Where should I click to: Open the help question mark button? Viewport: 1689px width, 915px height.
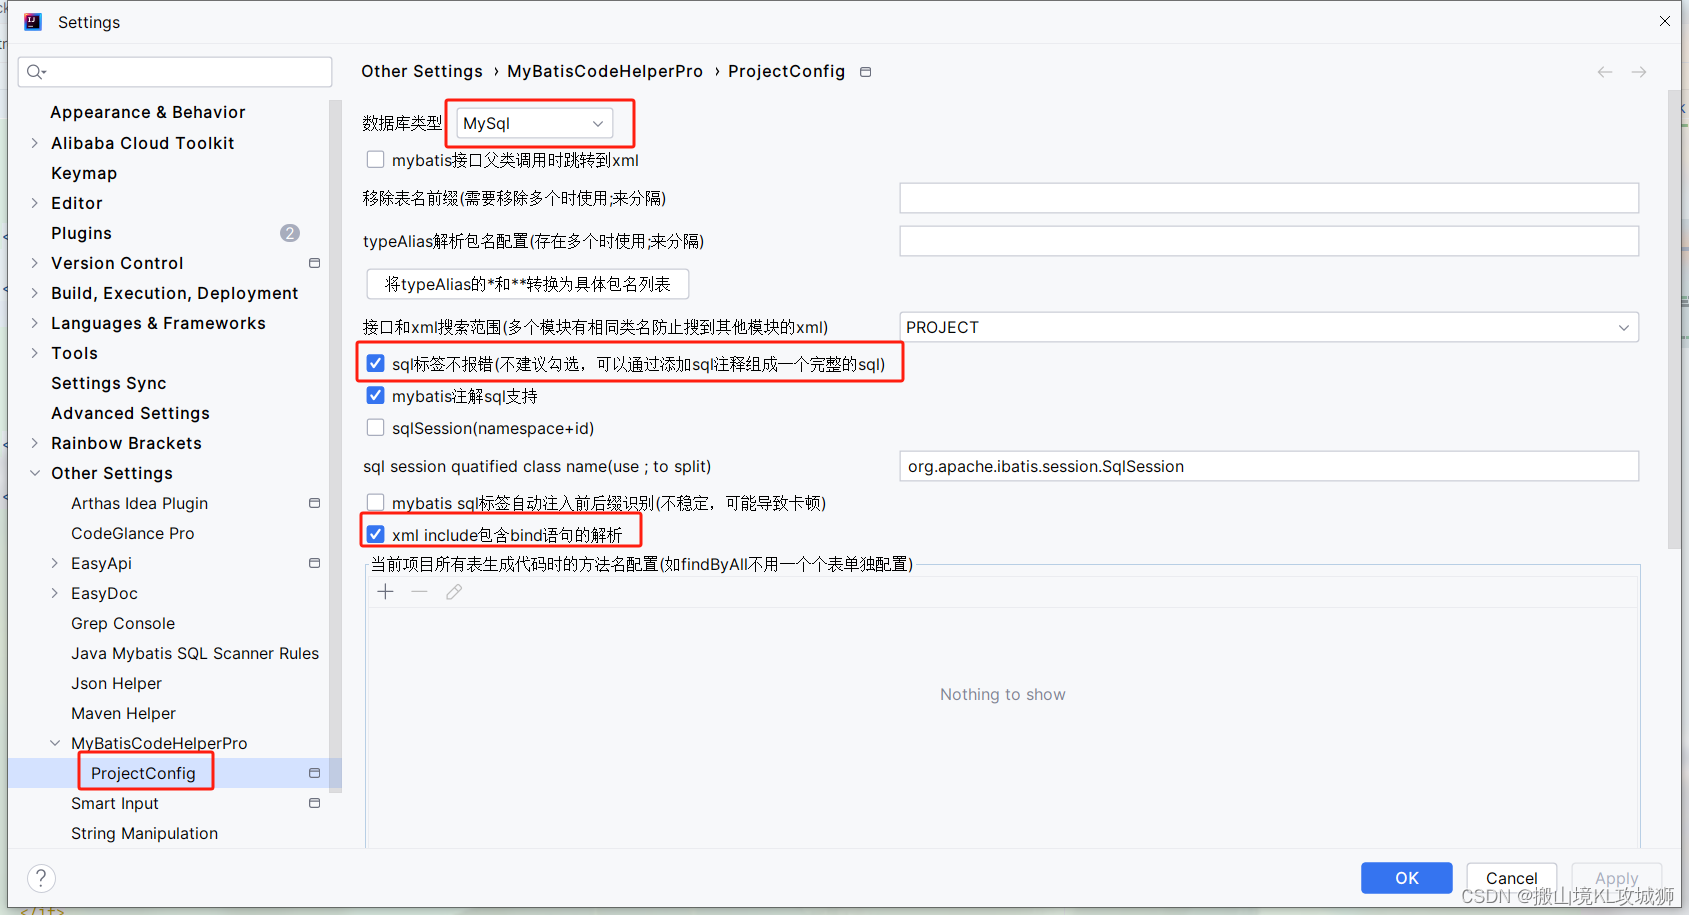[41, 878]
